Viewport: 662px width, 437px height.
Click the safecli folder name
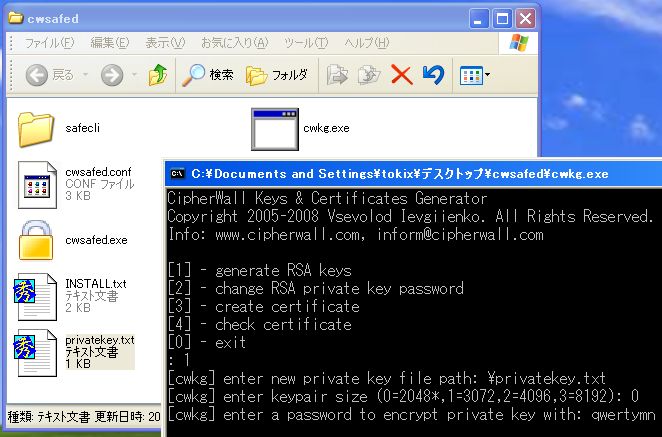tap(83, 128)
